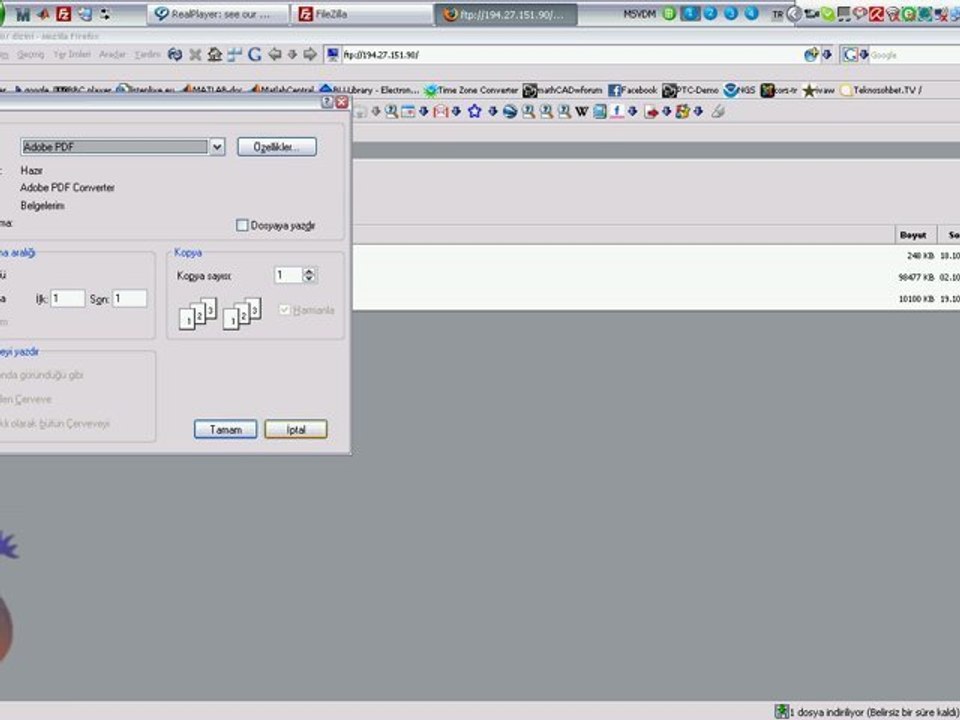Open the Facebook bookmark
The image size is (960, 720).
[x=632, y=91]
